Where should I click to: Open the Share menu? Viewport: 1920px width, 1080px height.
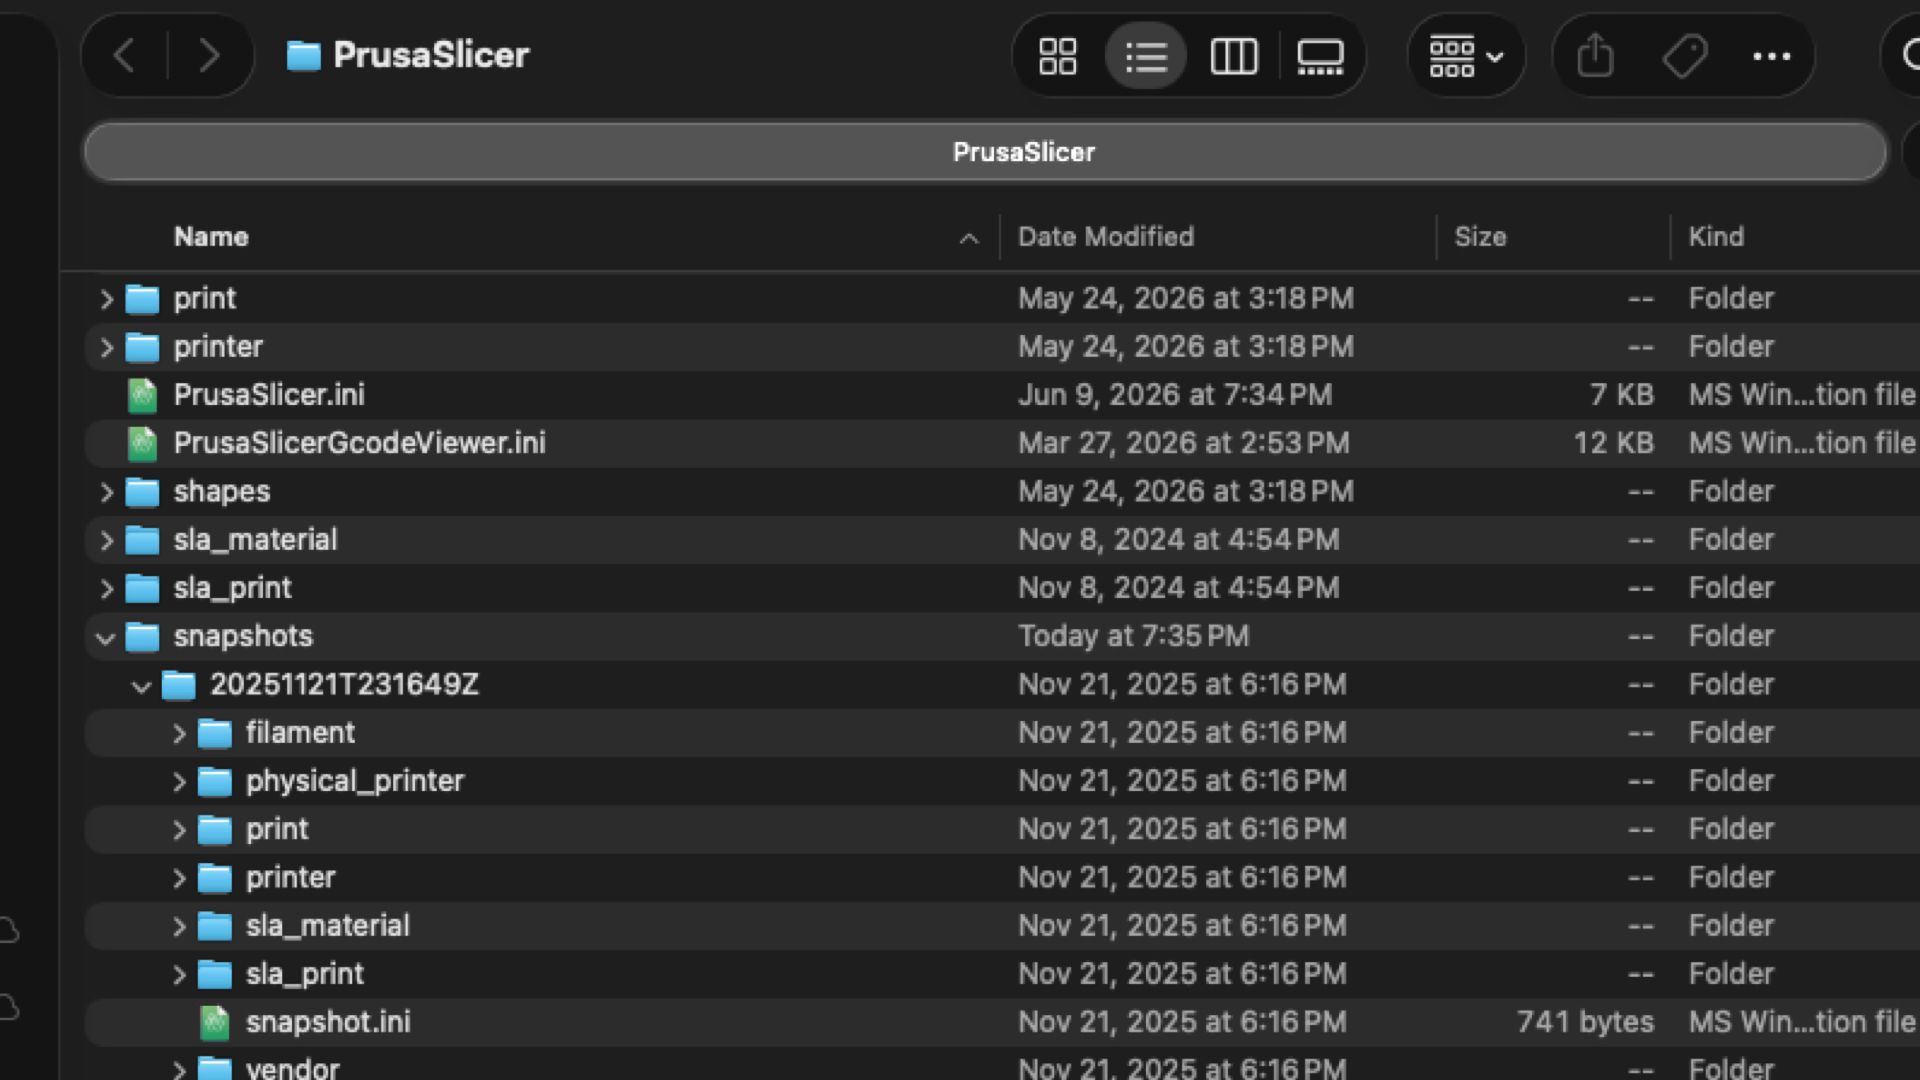pos(1595,56)
